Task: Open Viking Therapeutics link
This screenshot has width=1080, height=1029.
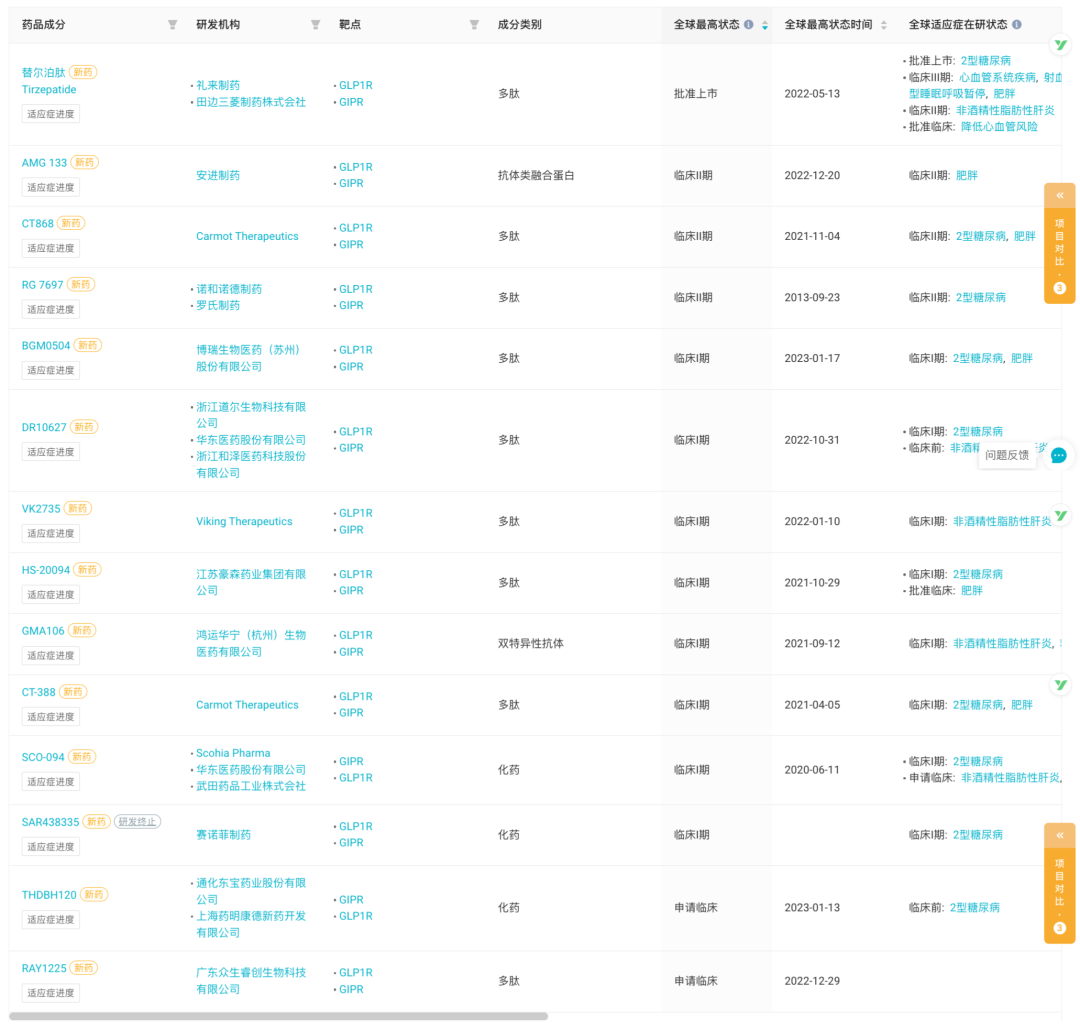Action: point(244,521)
